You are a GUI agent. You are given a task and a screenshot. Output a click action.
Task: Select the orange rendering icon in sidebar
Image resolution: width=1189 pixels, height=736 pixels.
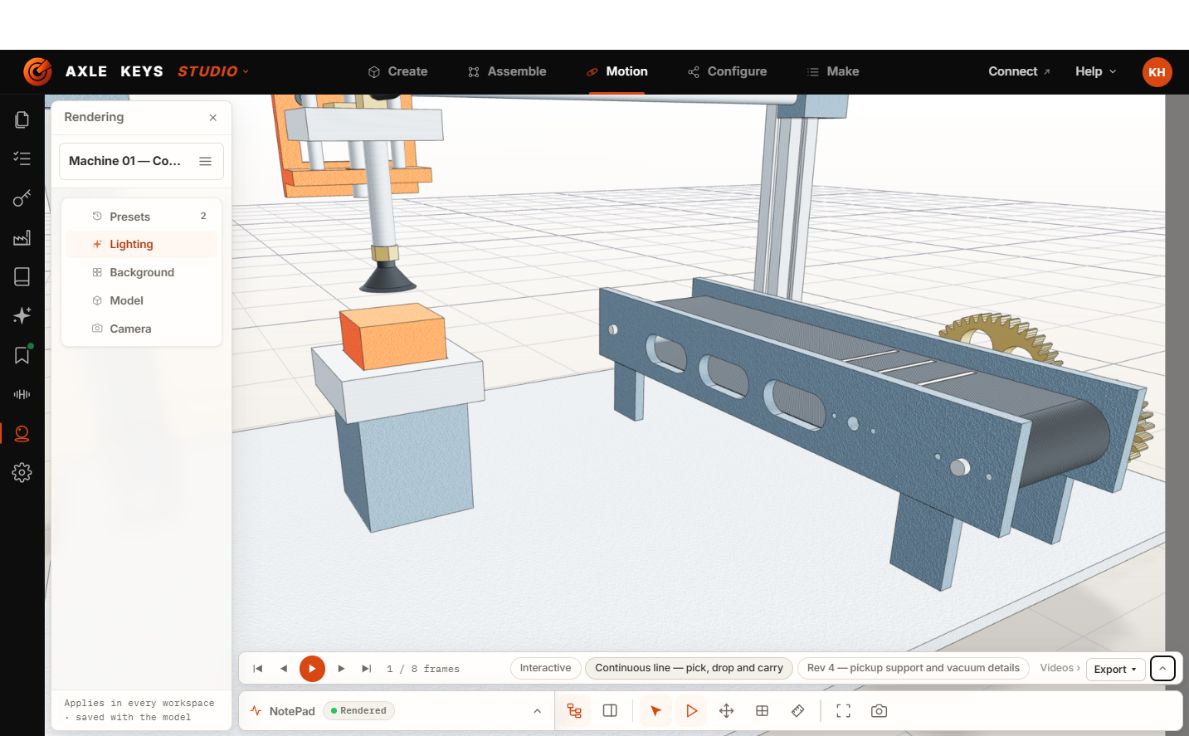pos(22,434)
